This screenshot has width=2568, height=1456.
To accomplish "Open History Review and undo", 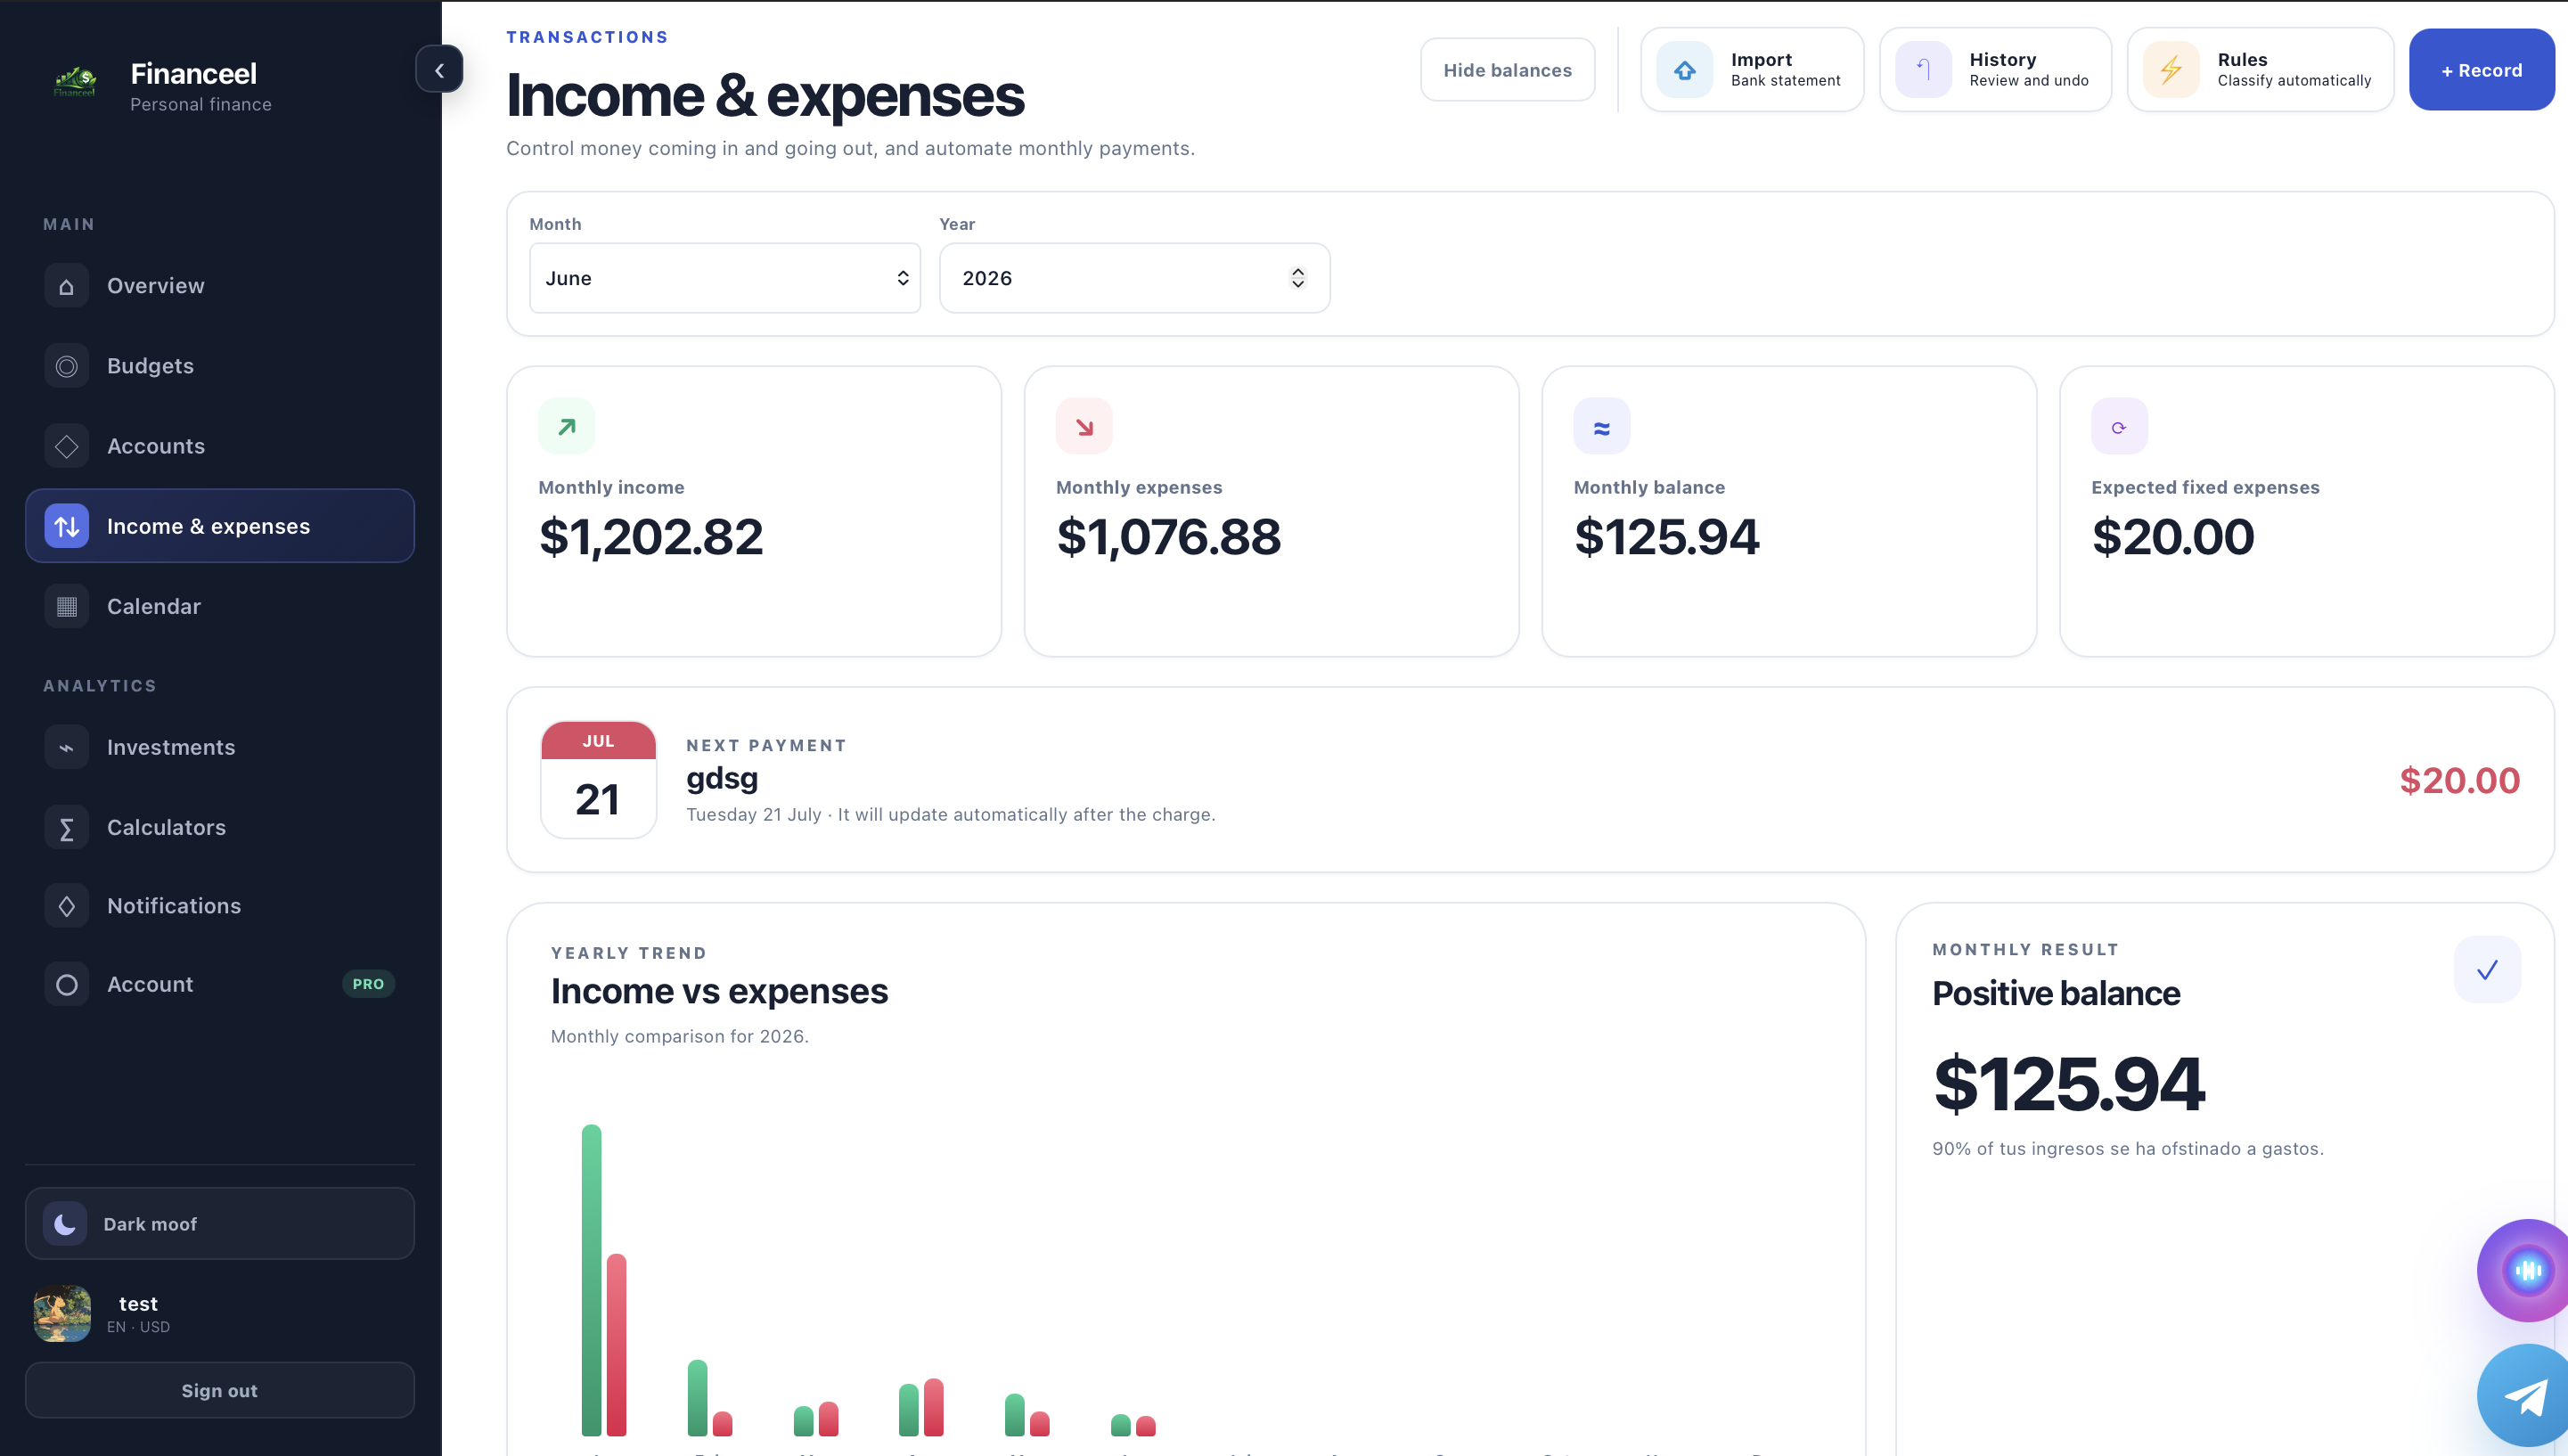I will click(x=1995, y=70).
